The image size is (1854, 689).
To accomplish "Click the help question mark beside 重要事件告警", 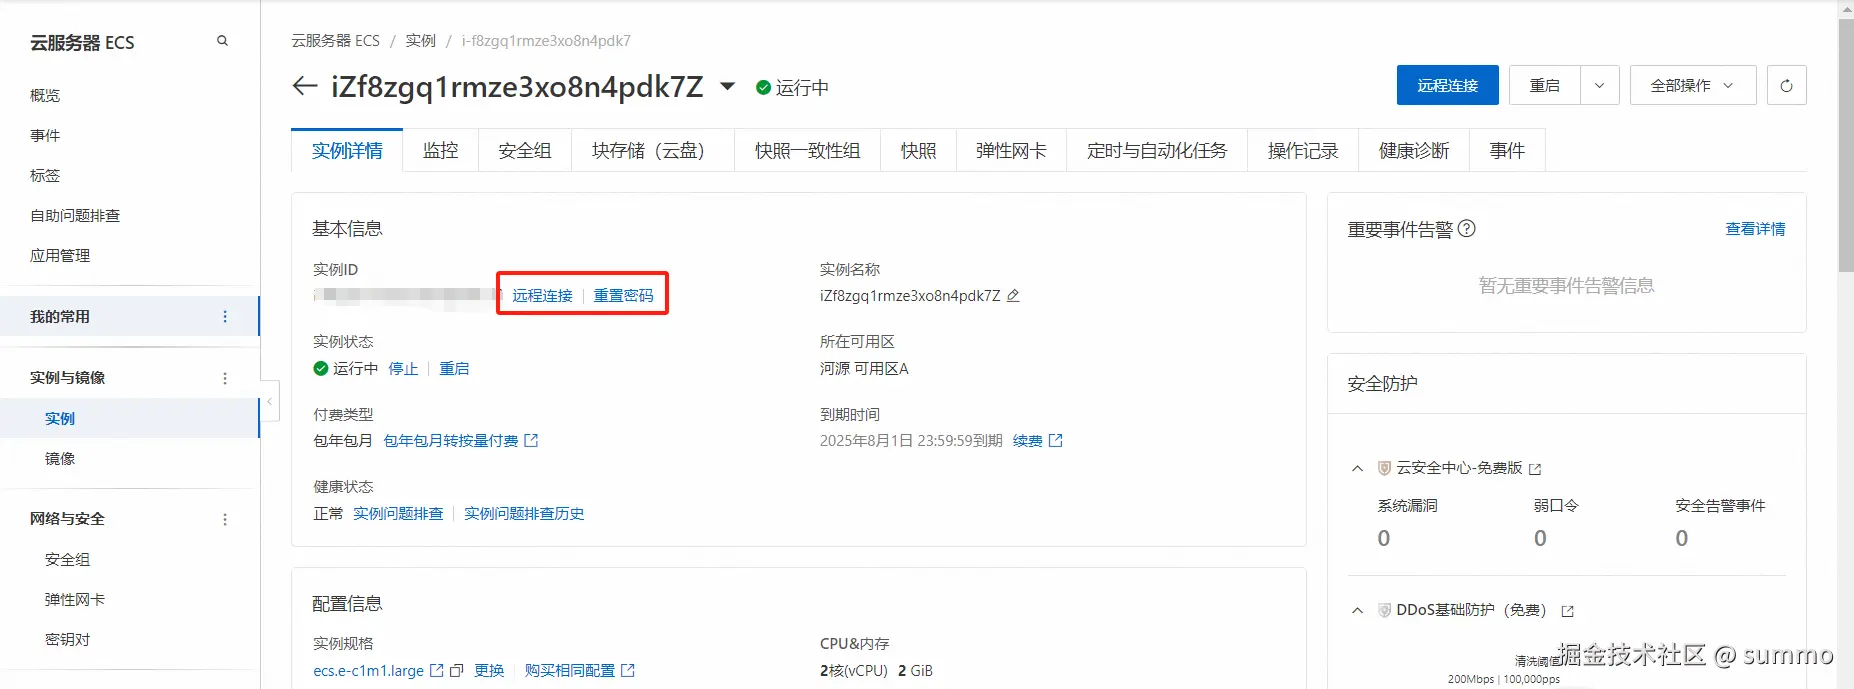I will click(1466, 228).
